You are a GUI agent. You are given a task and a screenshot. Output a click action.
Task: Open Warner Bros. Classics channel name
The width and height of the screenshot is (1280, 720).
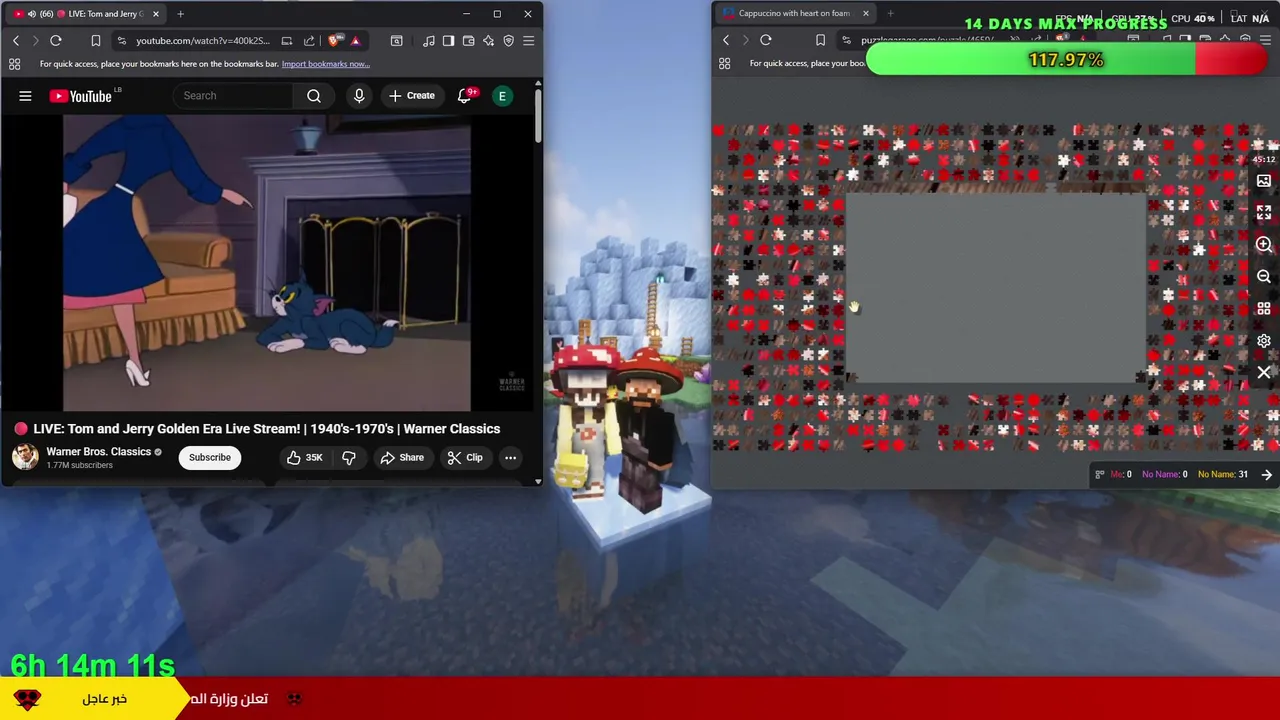(98, 452)
